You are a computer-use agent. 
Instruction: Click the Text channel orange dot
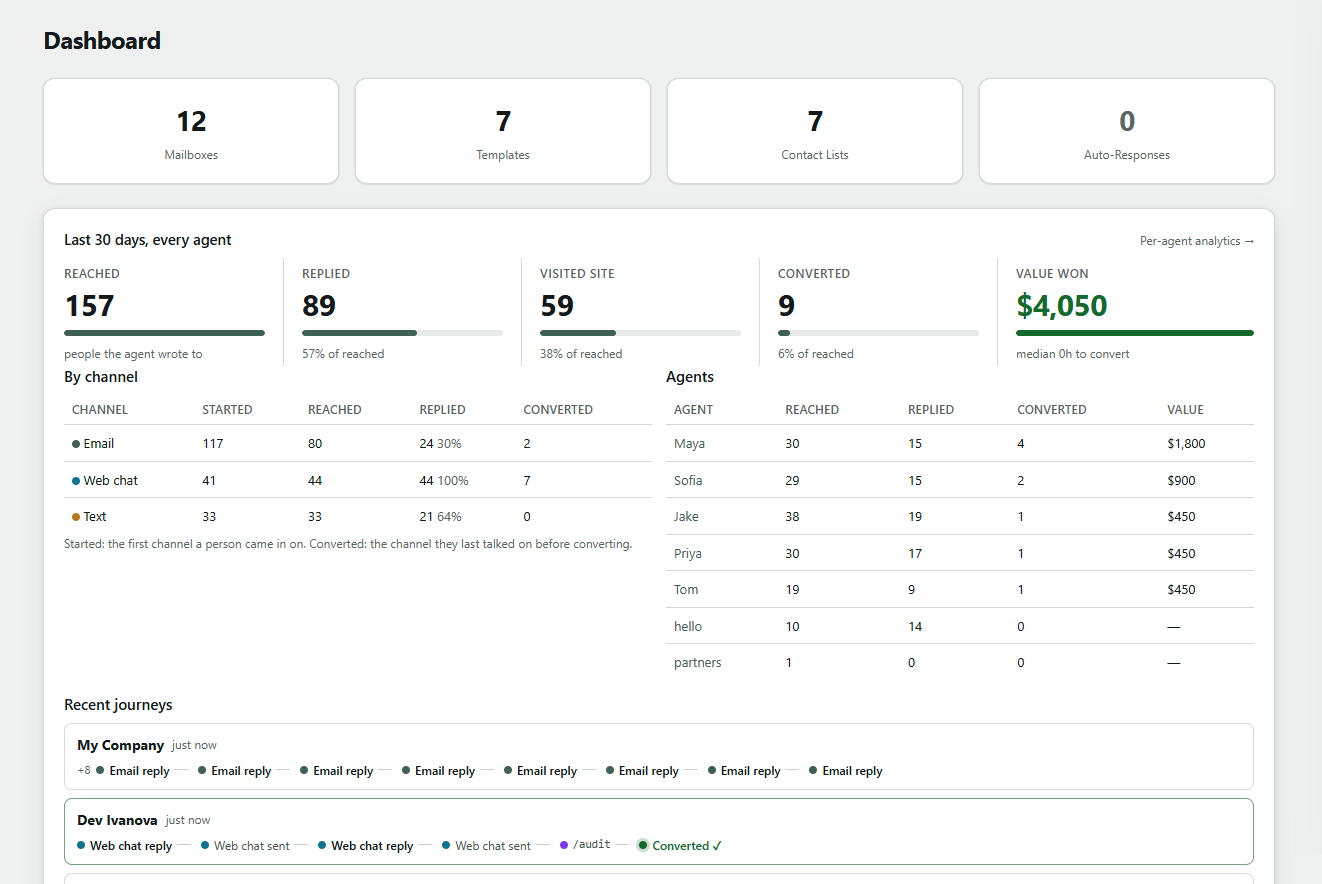click(76, 517)
